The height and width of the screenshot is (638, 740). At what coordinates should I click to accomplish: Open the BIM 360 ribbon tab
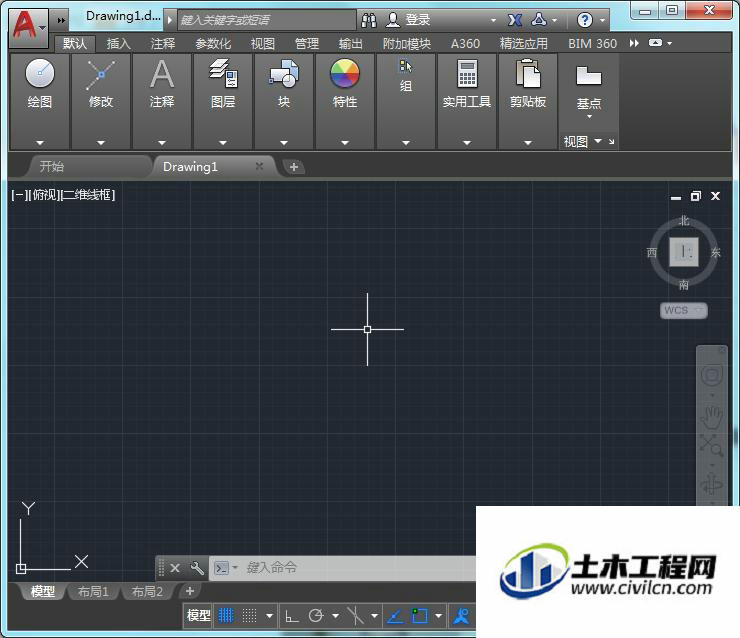[592, 44]
